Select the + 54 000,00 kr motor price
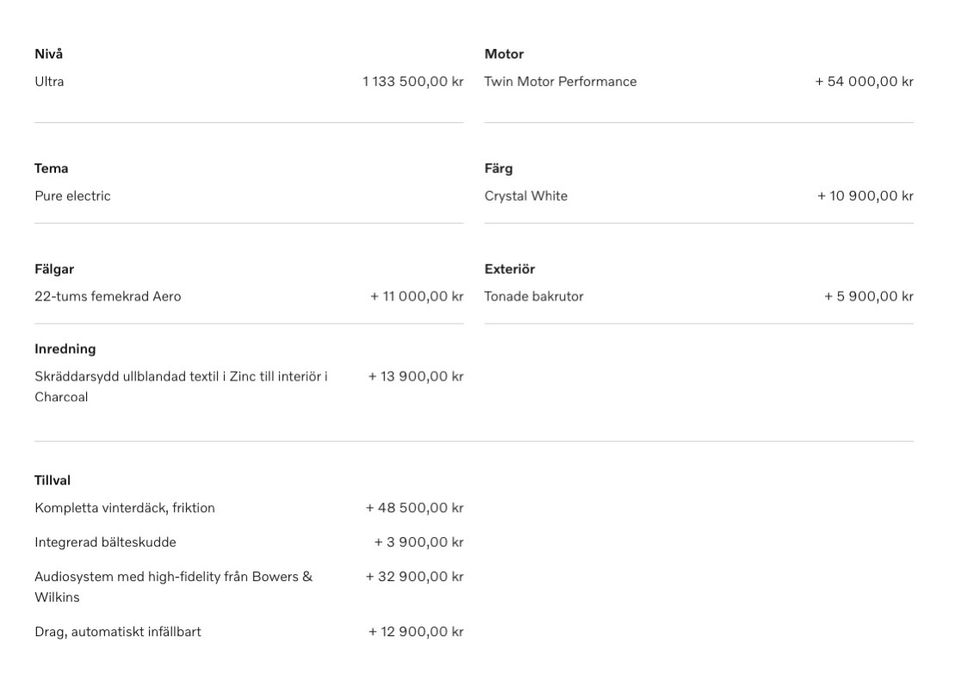The image size is (980, 680). tap(864, 82)
